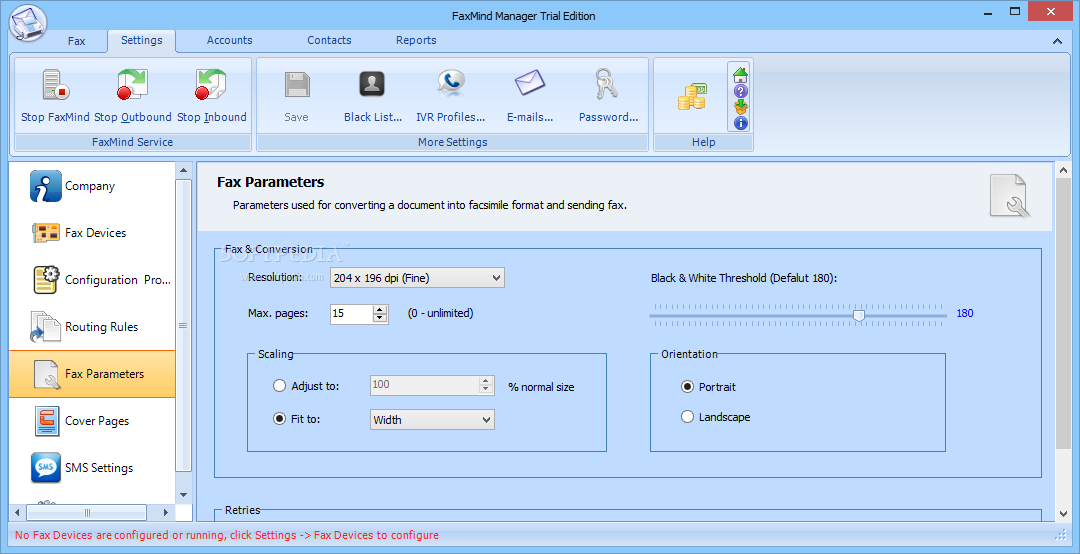Click the blue info about icon
The width and height of the screenshot is (1080, 554).
tap(740, 123)
